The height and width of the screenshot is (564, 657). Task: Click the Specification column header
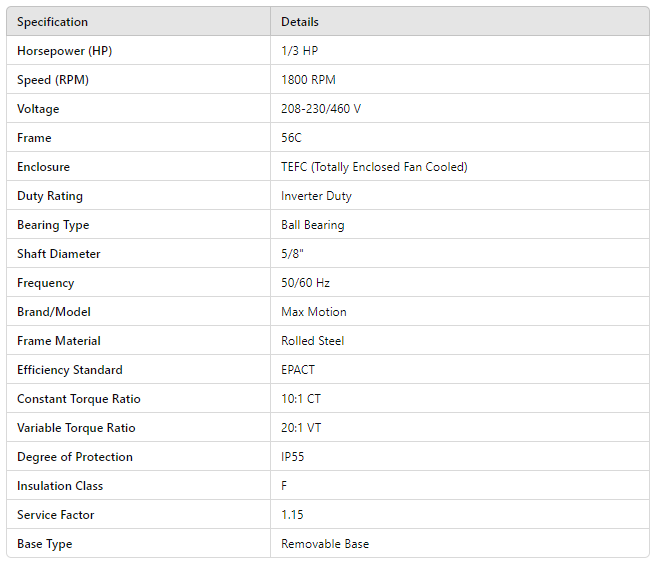52,22
